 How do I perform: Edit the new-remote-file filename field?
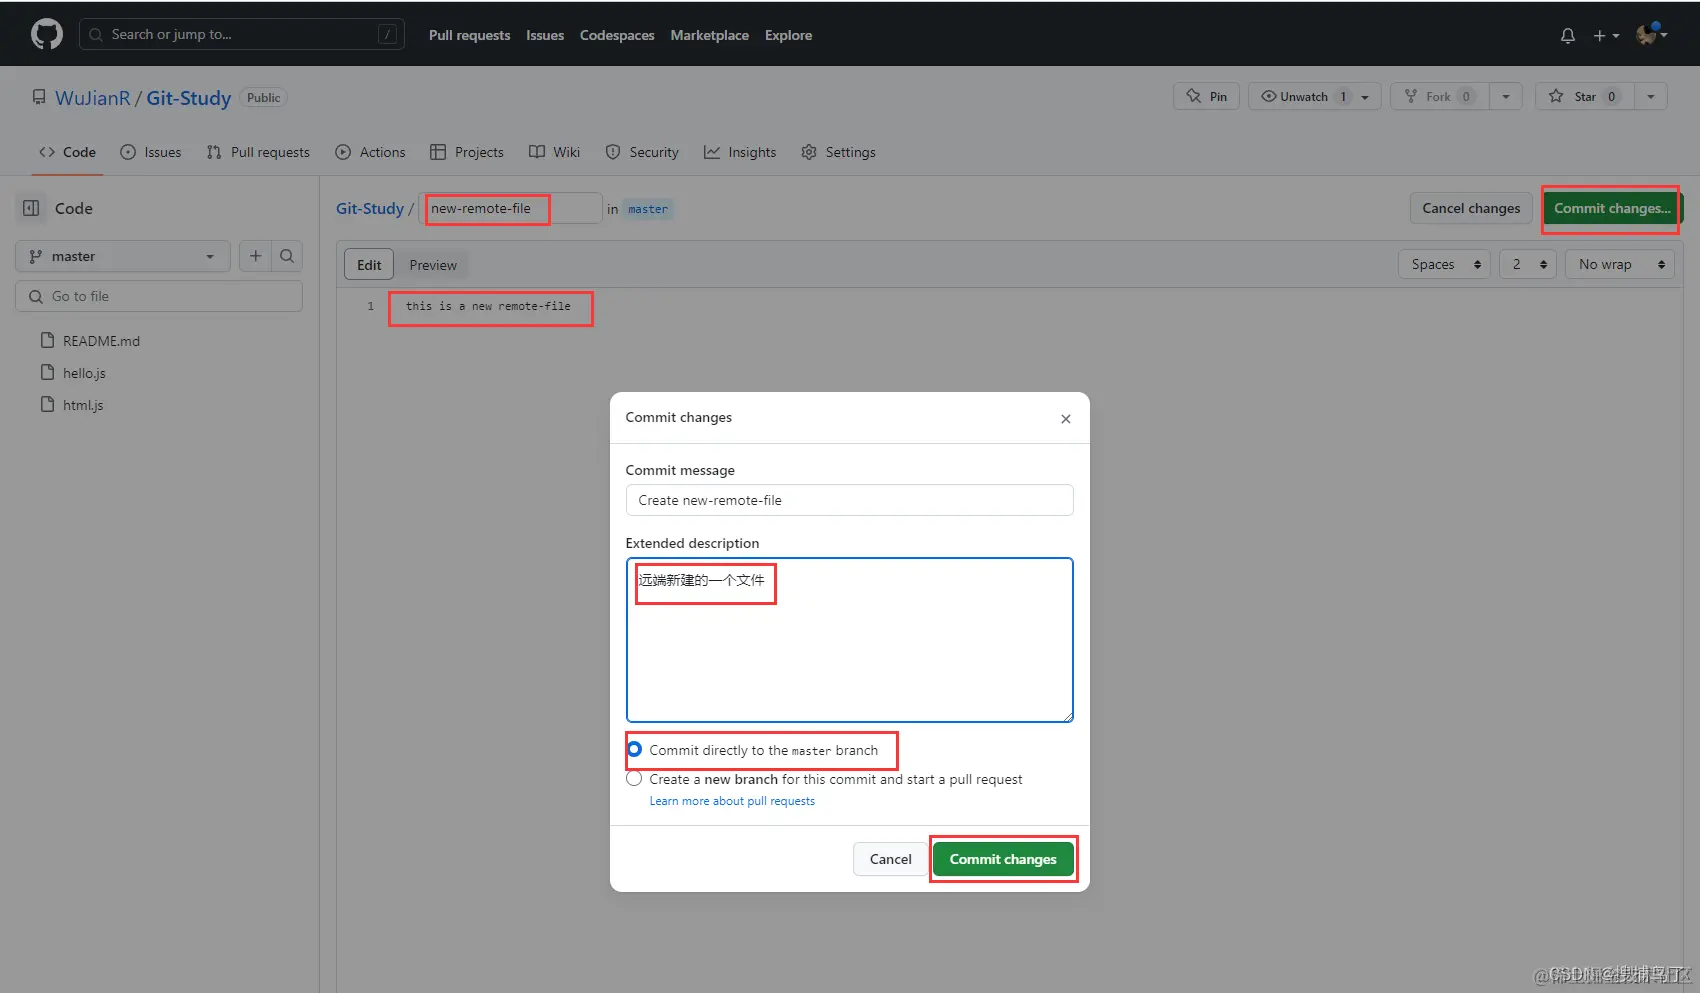[x=510, y=208]
